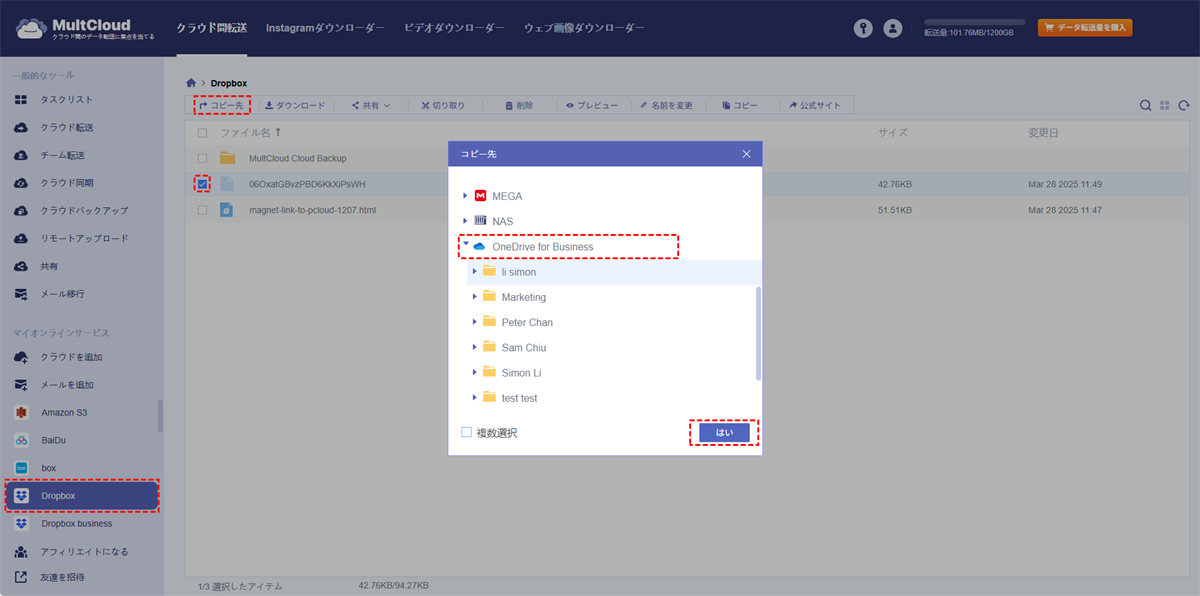Open the key icon in the header
This screenshot has height=596, width=1200.
coord(863,29)
